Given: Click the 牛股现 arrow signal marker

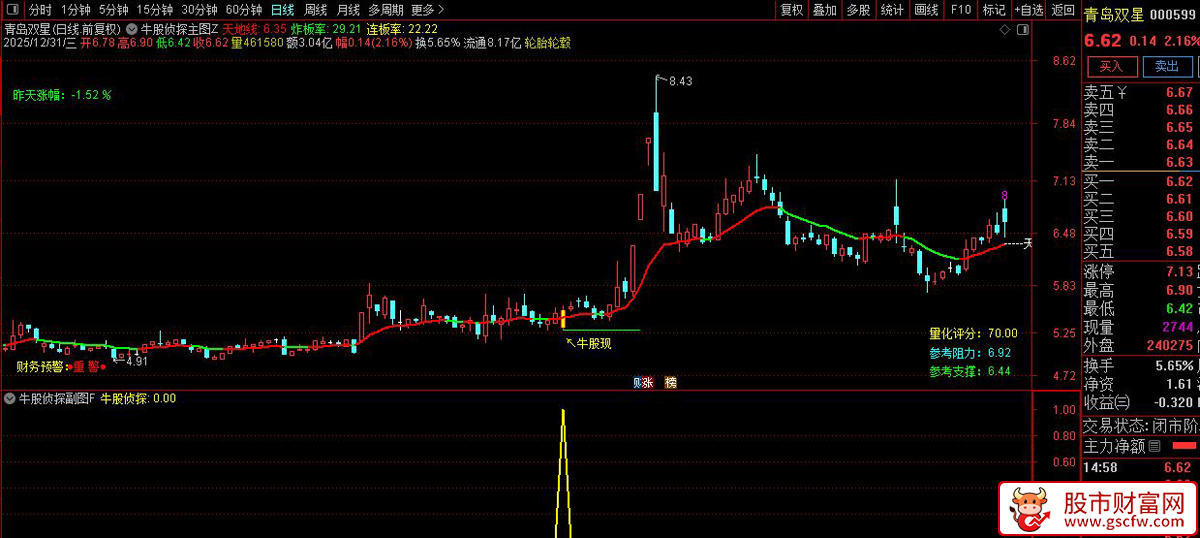Looking at the screenshot, I should tap(588, 343).
